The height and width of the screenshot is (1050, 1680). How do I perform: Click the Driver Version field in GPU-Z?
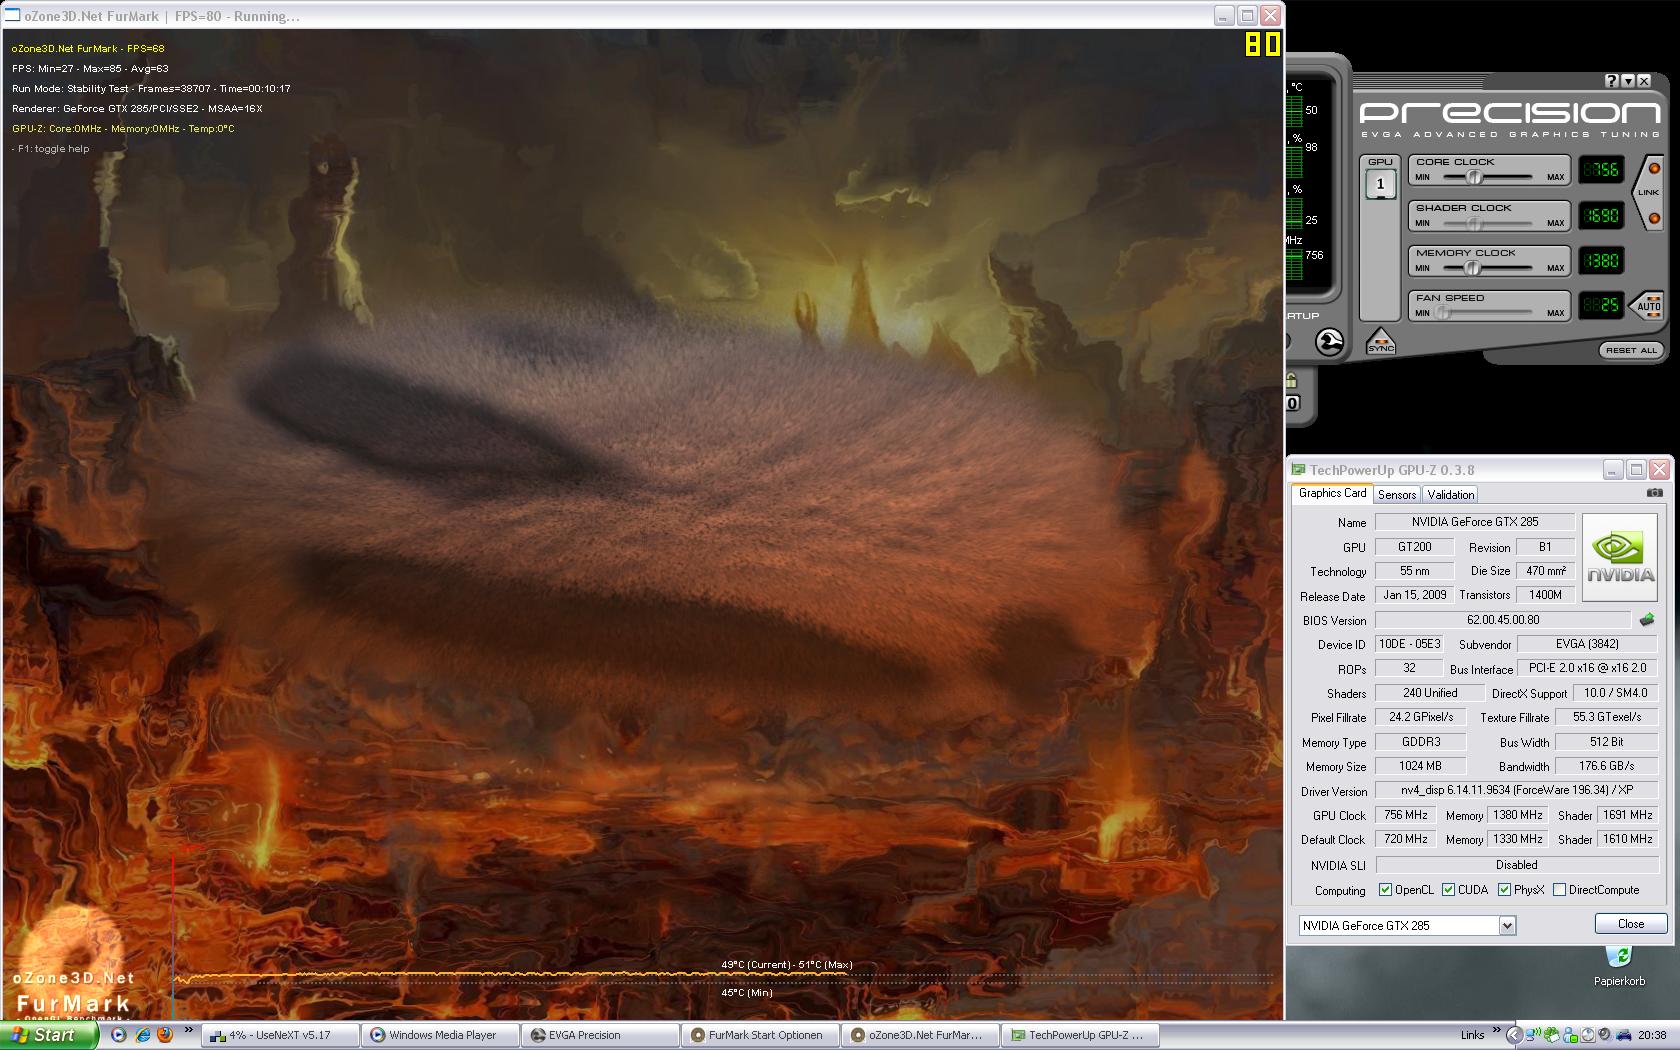click(x=1516, y=790)
